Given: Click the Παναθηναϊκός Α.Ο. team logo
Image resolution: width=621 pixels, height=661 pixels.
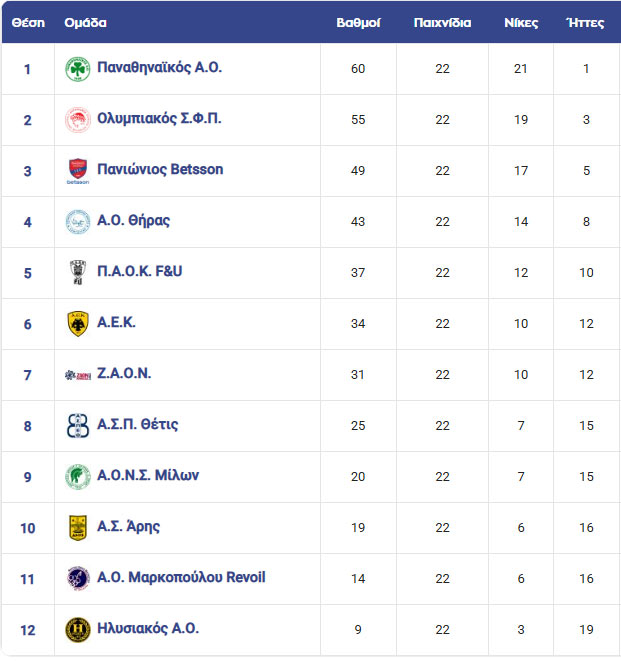Looking at the screenshot, I should (x=78, y=69).
